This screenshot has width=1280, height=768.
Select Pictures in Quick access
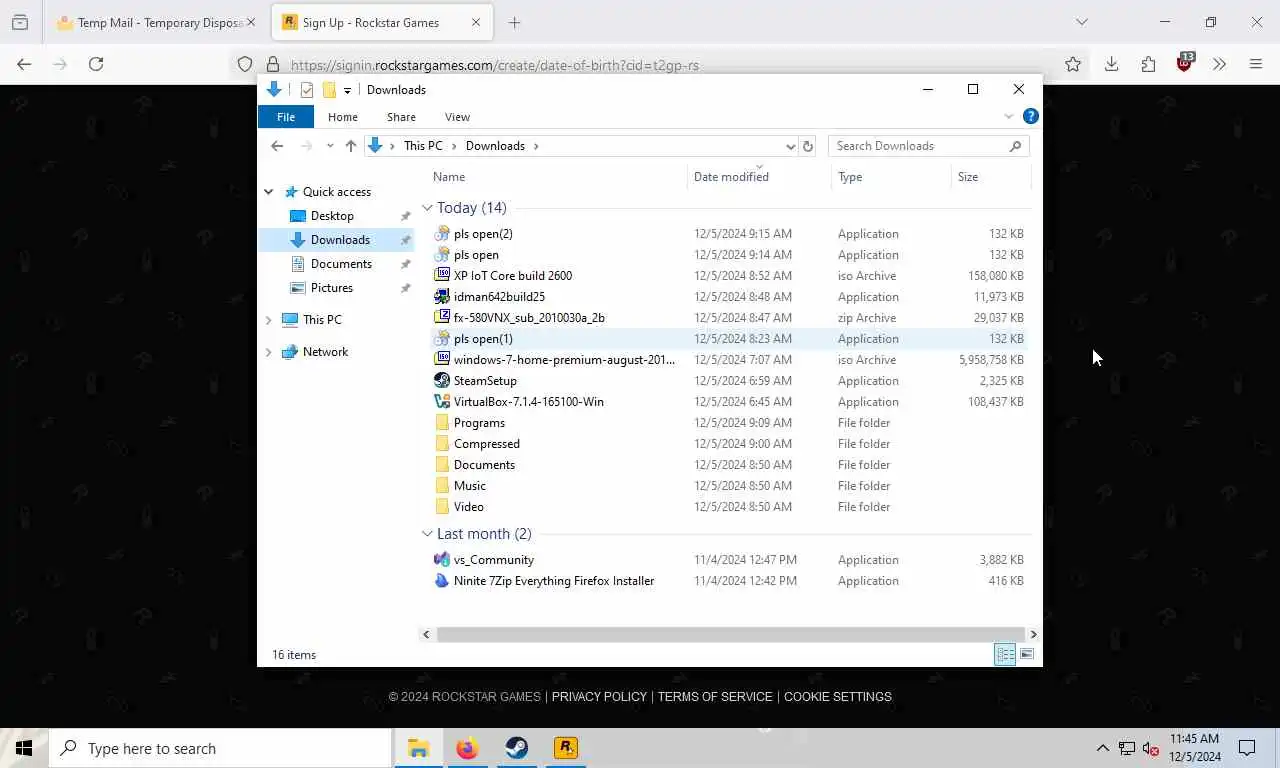point(331,288)
